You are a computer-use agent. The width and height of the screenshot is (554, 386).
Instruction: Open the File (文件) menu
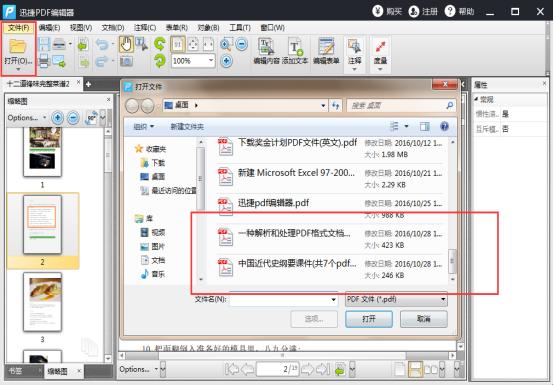tap(19, 28)
